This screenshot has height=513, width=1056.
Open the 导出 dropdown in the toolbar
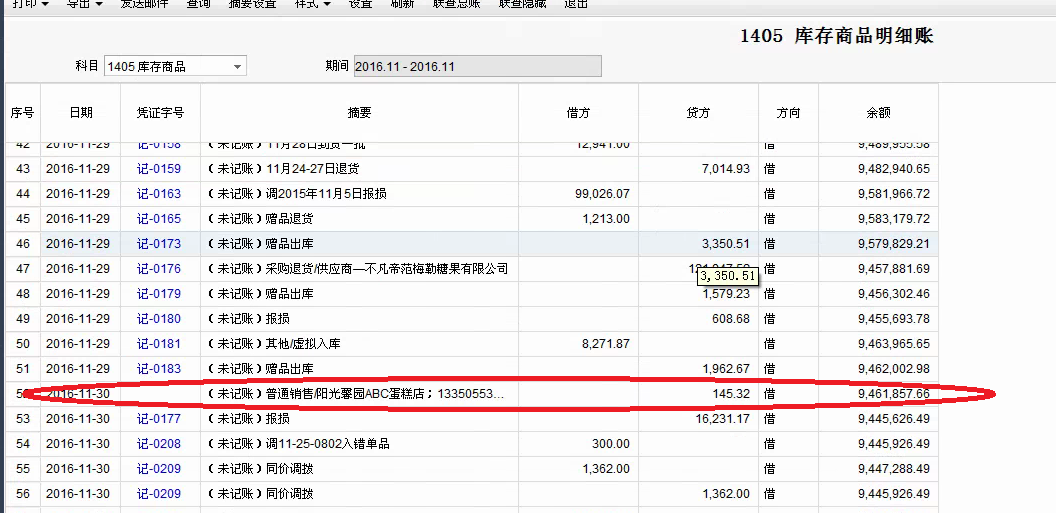(x=85, y=4)
